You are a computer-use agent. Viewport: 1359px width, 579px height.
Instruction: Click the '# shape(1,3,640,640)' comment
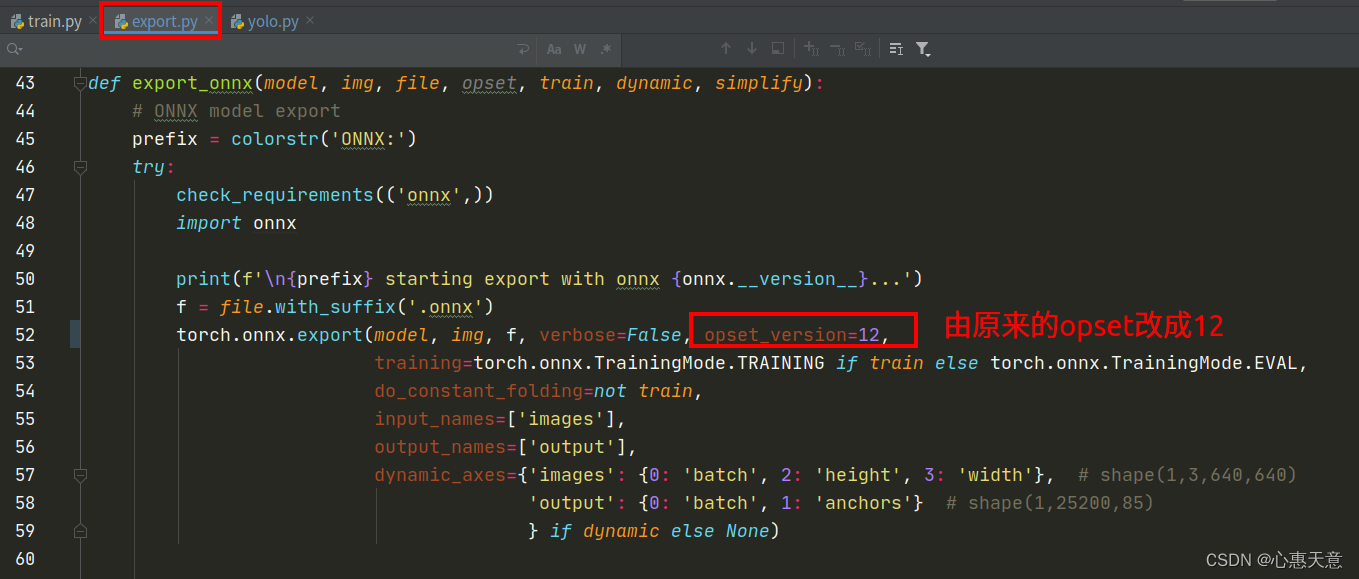1187,475
